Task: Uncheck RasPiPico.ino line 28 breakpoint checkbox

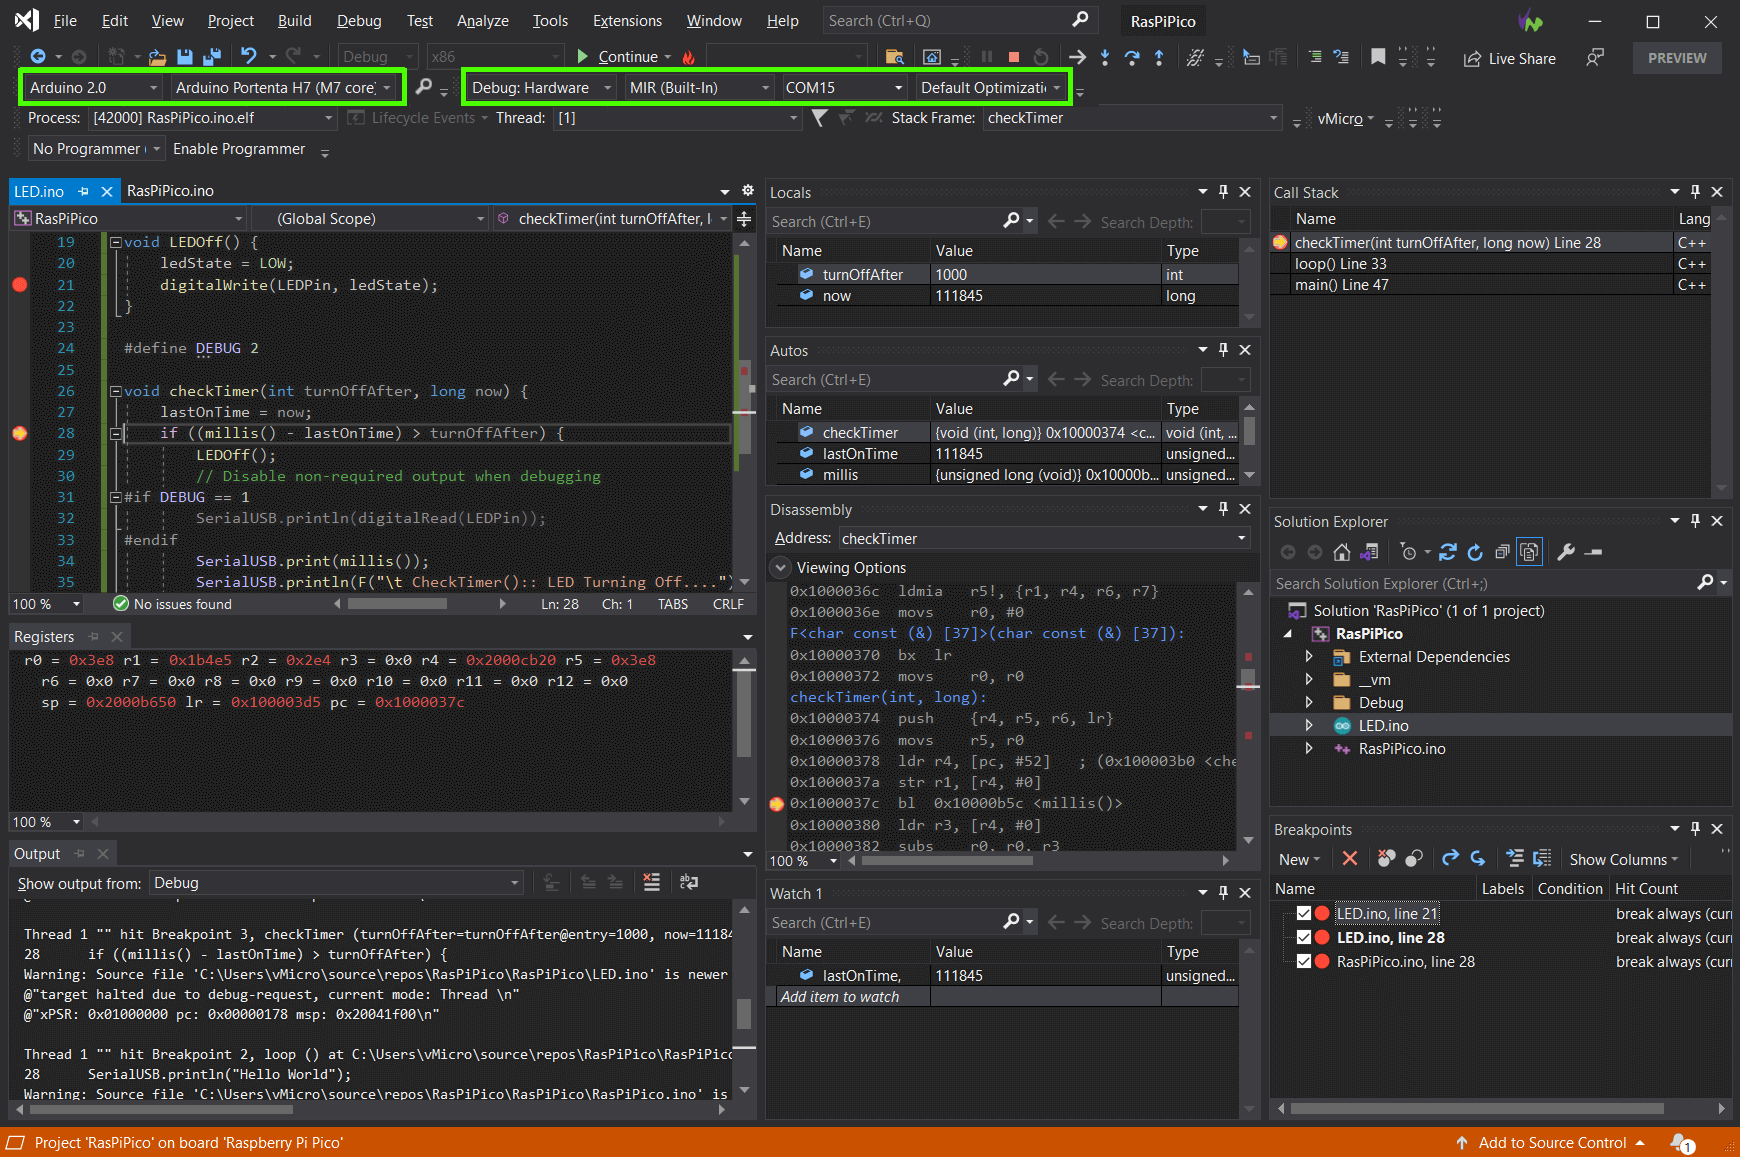Action: tap(1303, 961)
